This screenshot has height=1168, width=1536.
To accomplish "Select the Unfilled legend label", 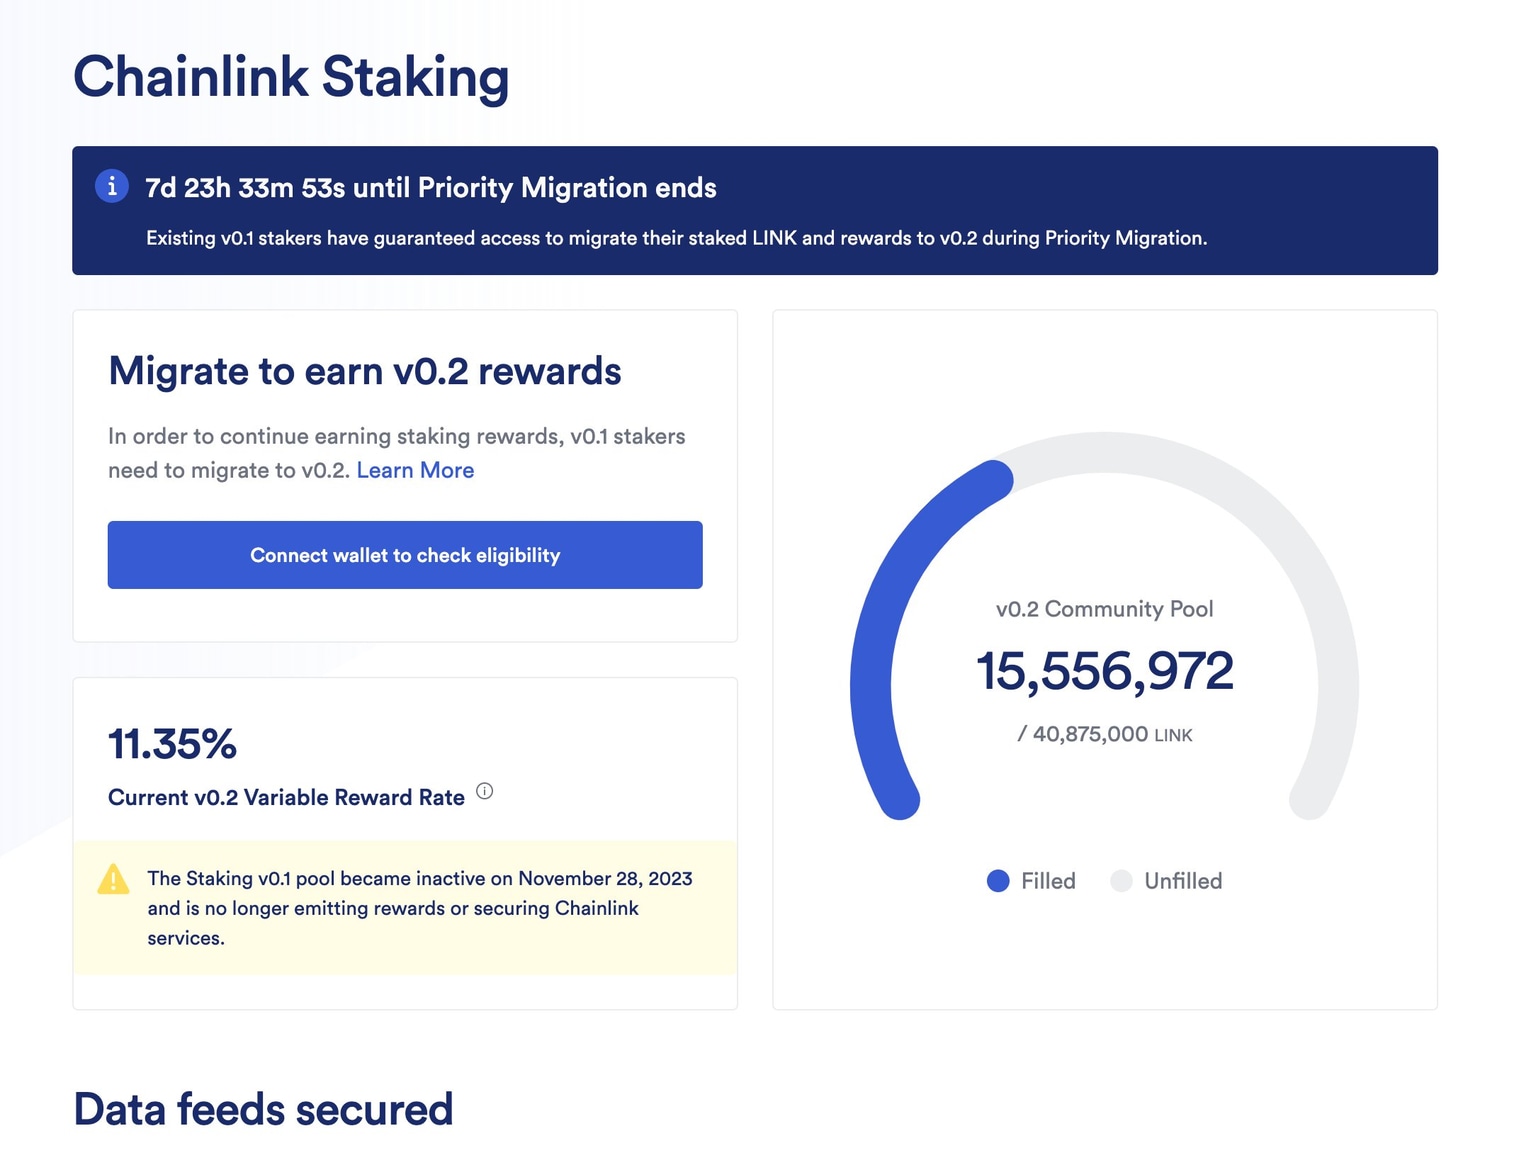I will point(1183,881).
